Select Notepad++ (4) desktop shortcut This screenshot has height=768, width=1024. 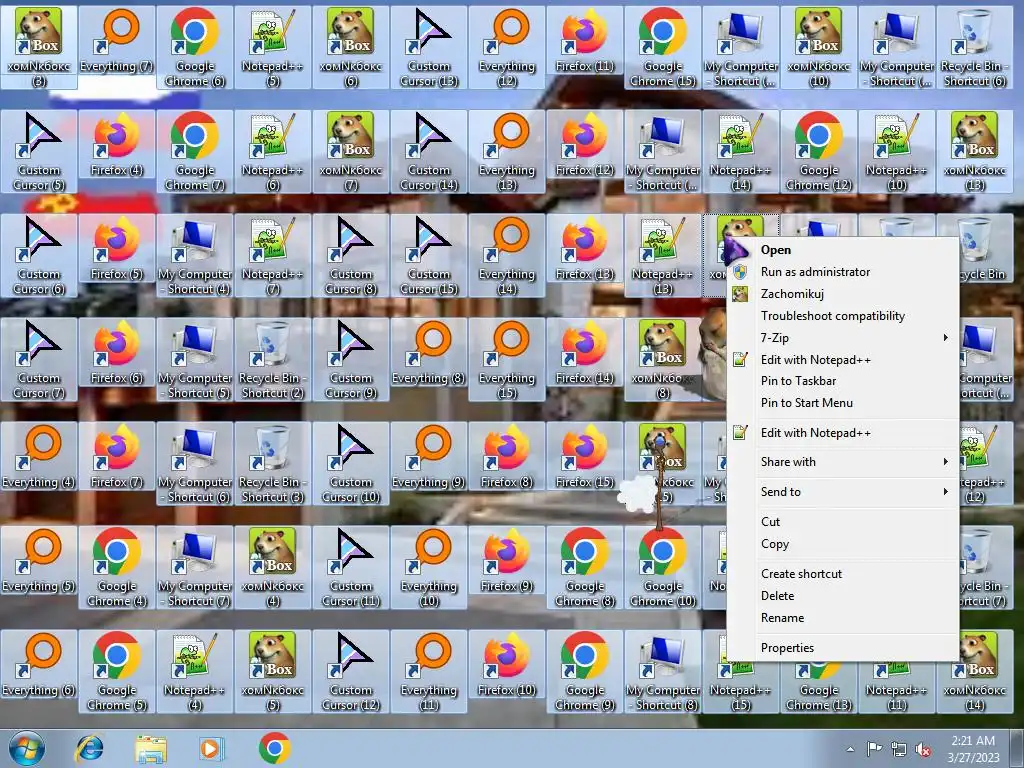[x=195, y=671]
